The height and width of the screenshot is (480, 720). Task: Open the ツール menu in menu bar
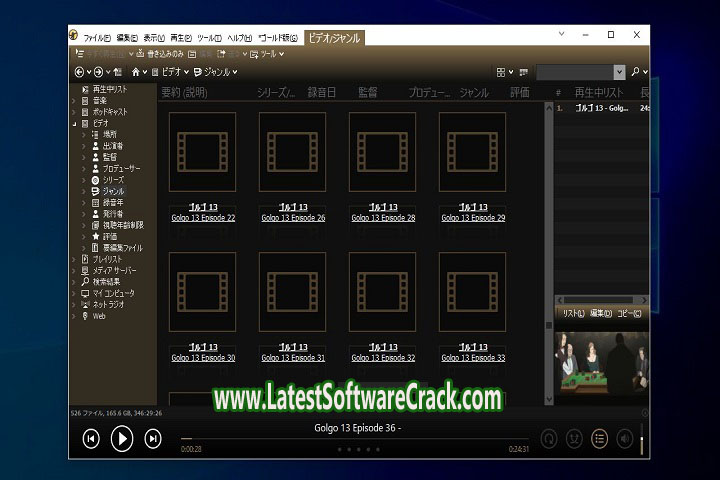click(x=209, y=38)
